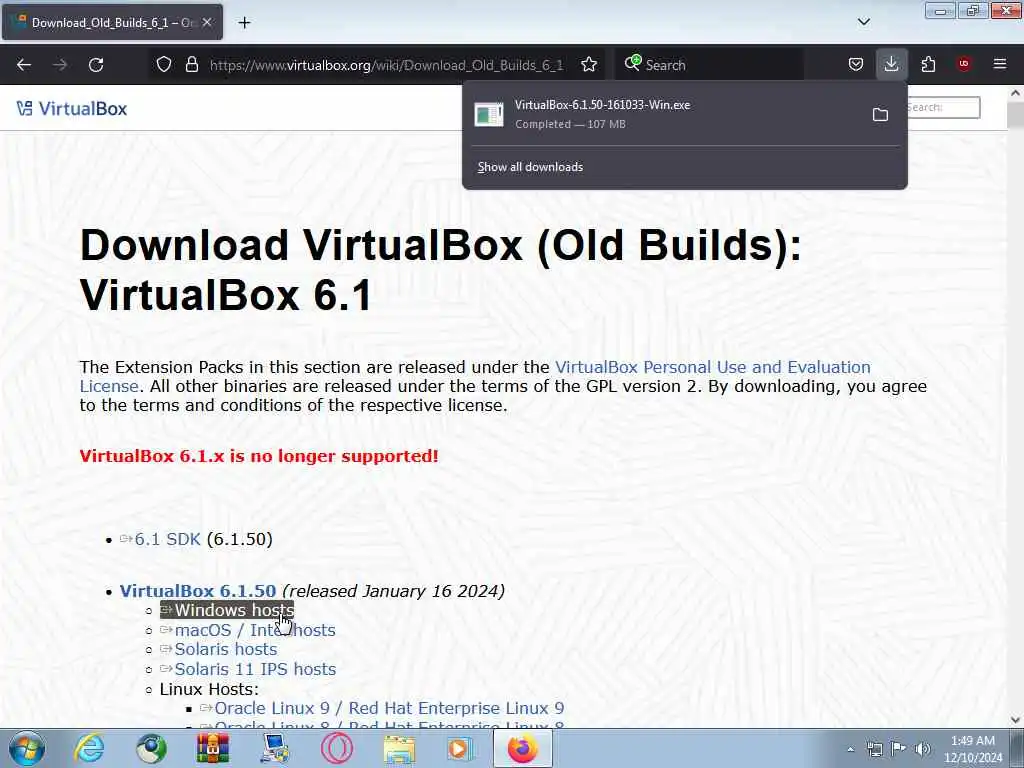Open the volume speaker tray icon

pyautogui.click(x=923, y=749)
